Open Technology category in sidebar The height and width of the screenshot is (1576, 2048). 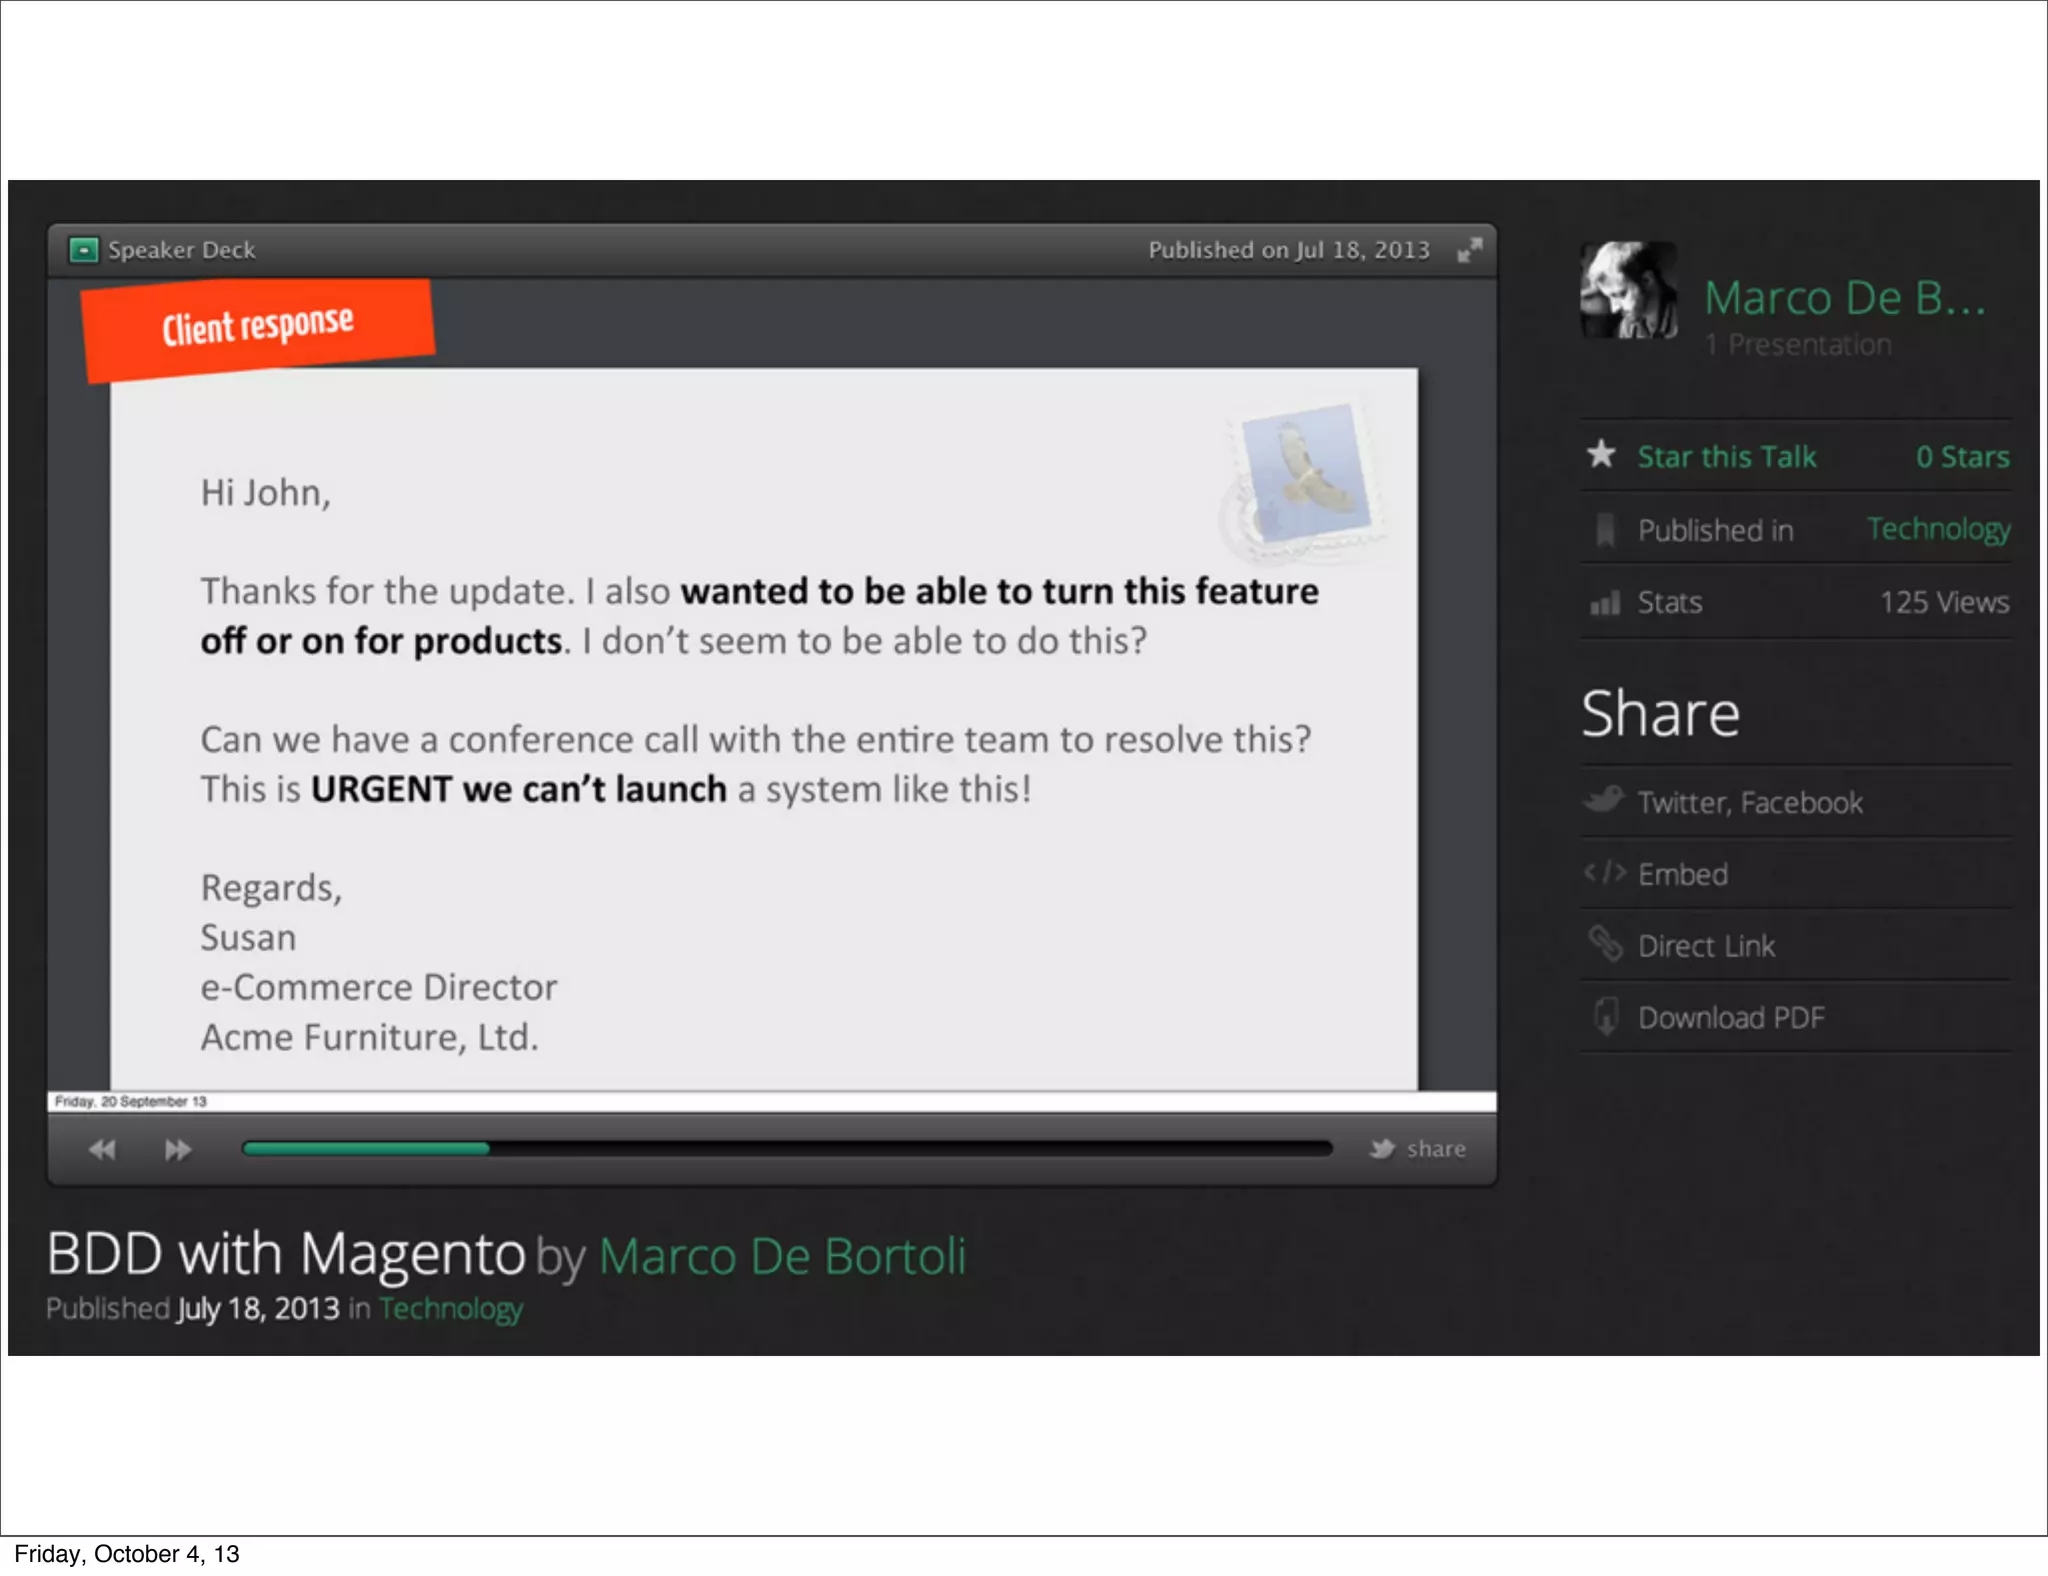(x=1938, y=529)
